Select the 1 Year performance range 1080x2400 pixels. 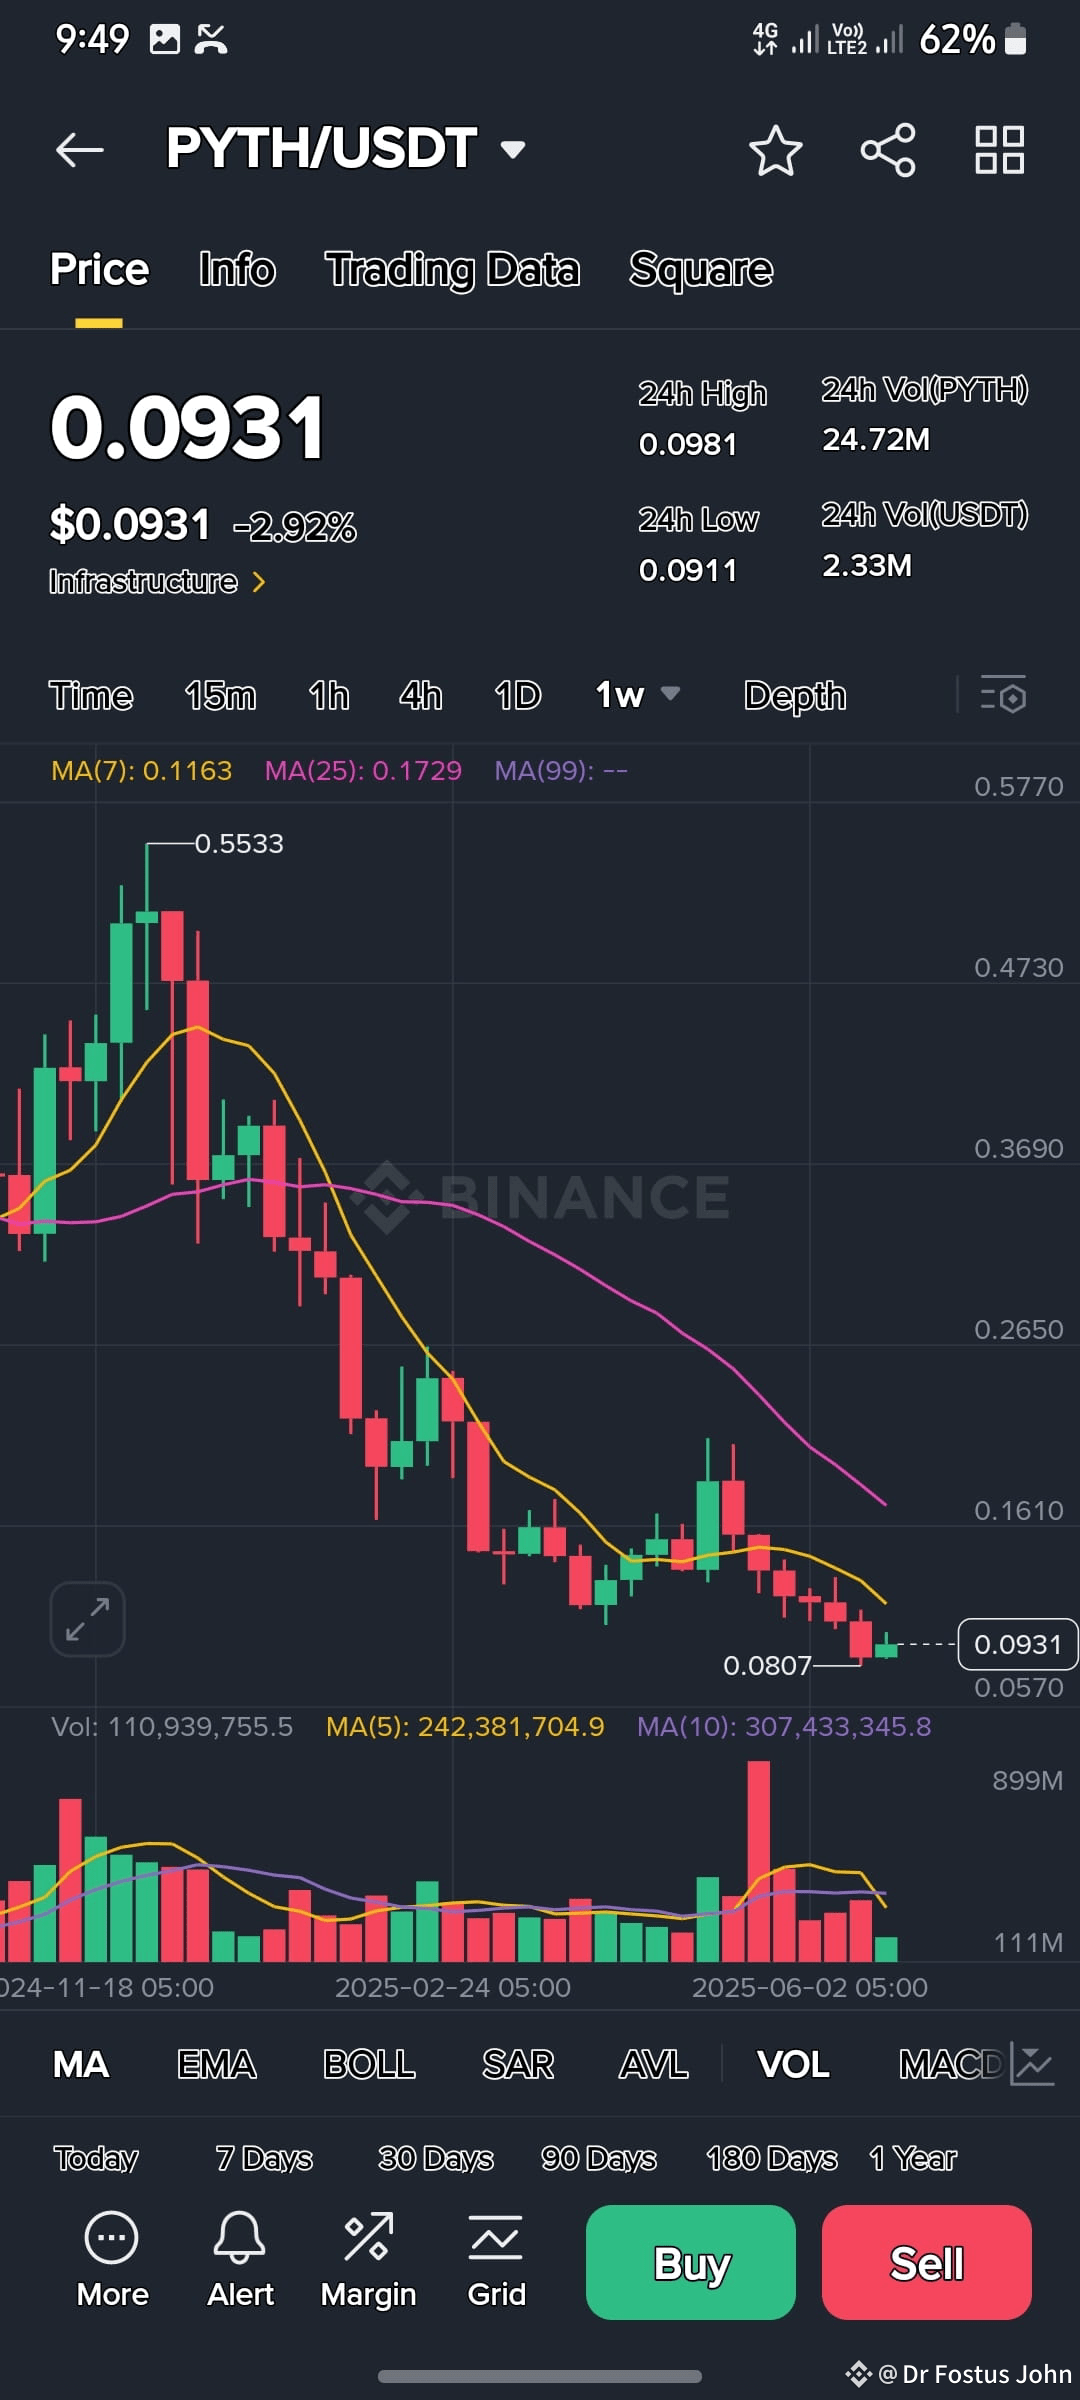point(913,2158)
